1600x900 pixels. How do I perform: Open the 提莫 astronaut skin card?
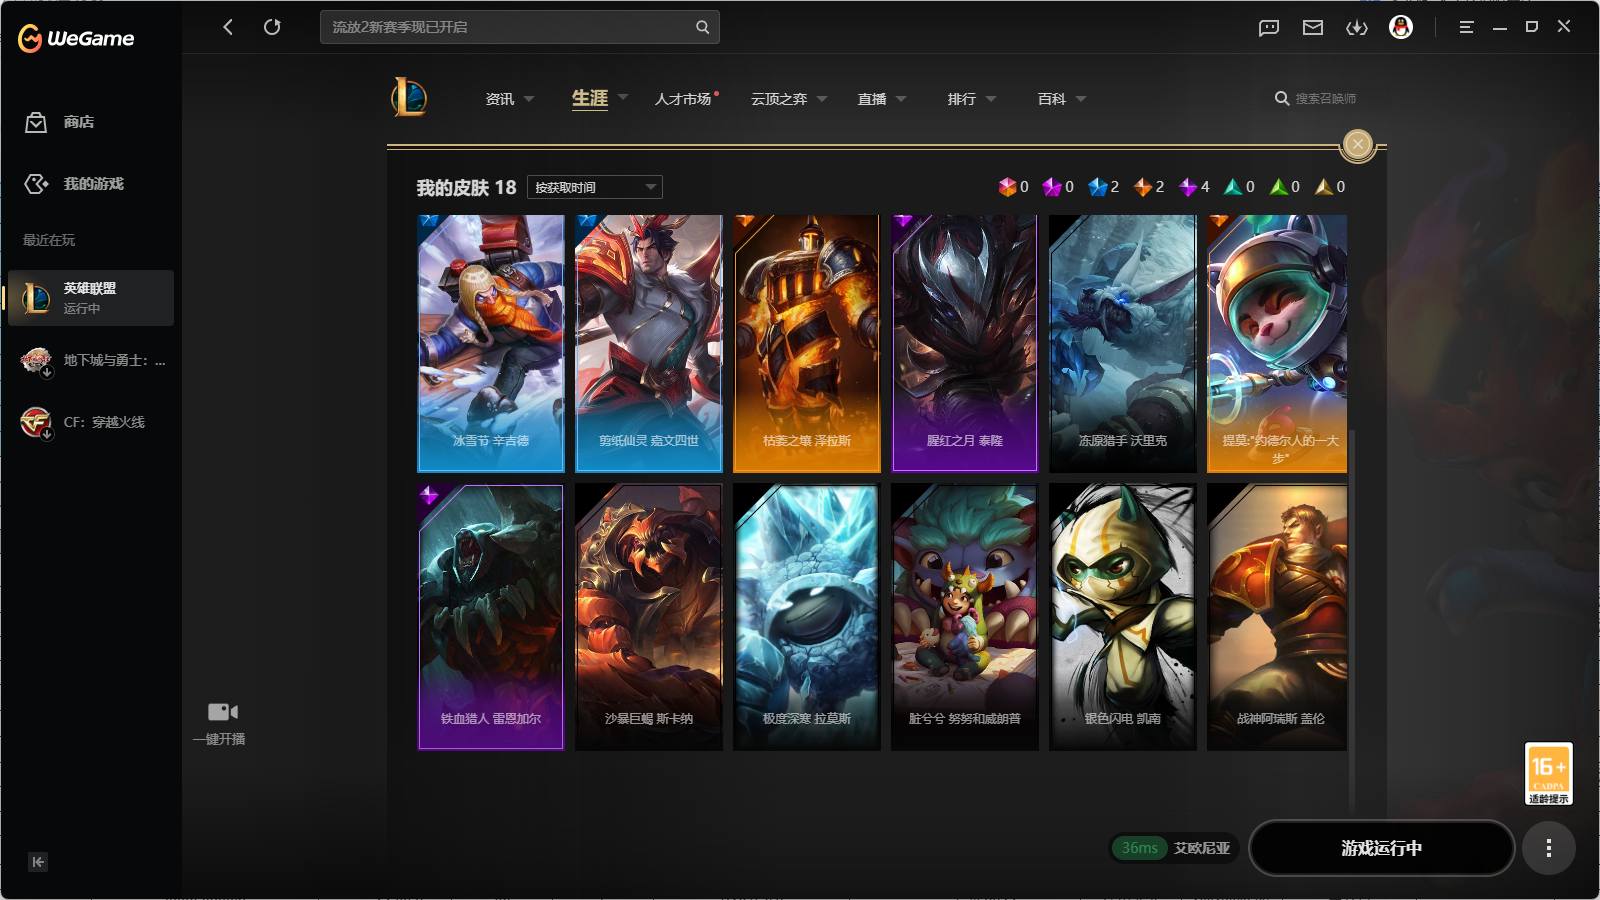point(1277,343)
